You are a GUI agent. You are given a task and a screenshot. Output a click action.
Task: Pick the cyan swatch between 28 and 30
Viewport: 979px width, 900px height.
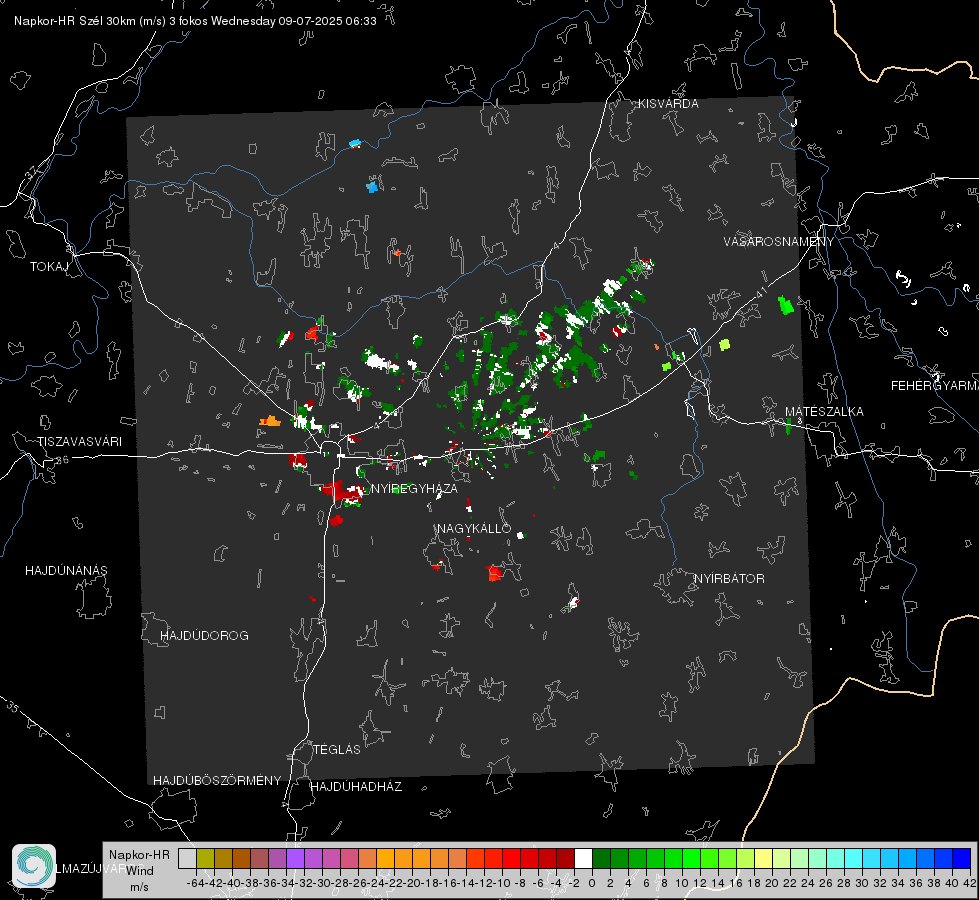pyautogui.click(x=854, y=859)
